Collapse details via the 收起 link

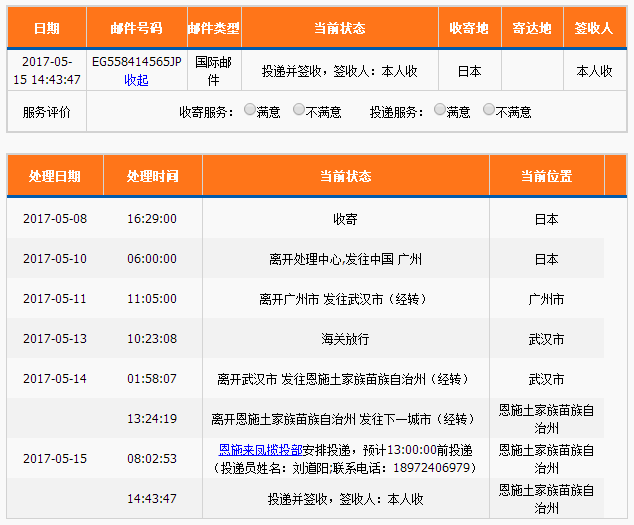point(136,80)
